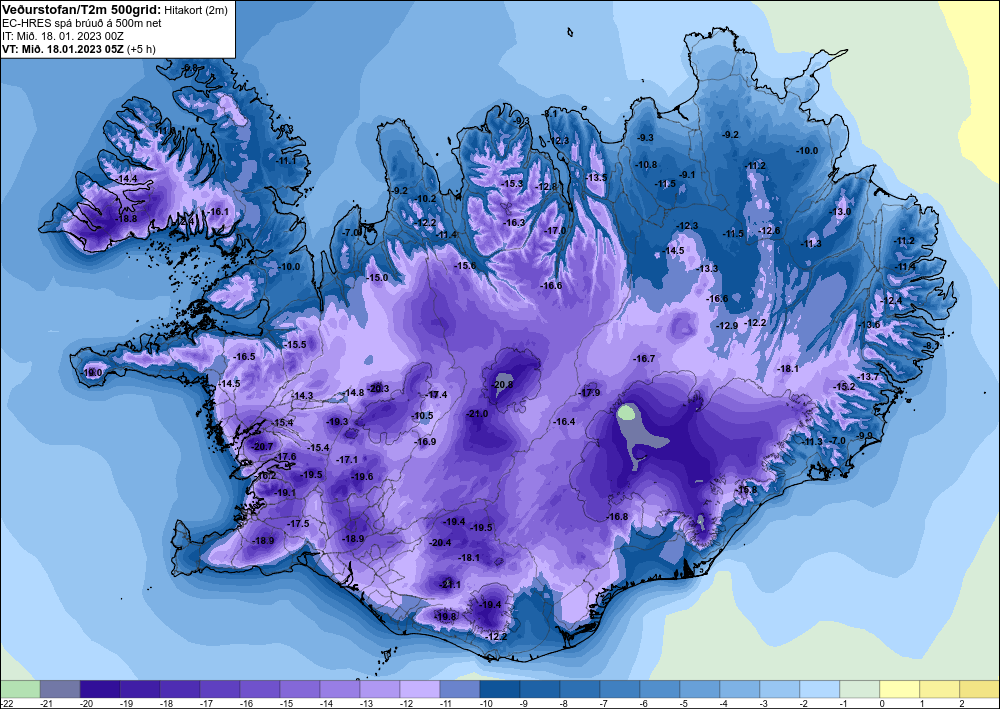Pick the dark indigo -20 legend swatch

(x=100, y=689)
